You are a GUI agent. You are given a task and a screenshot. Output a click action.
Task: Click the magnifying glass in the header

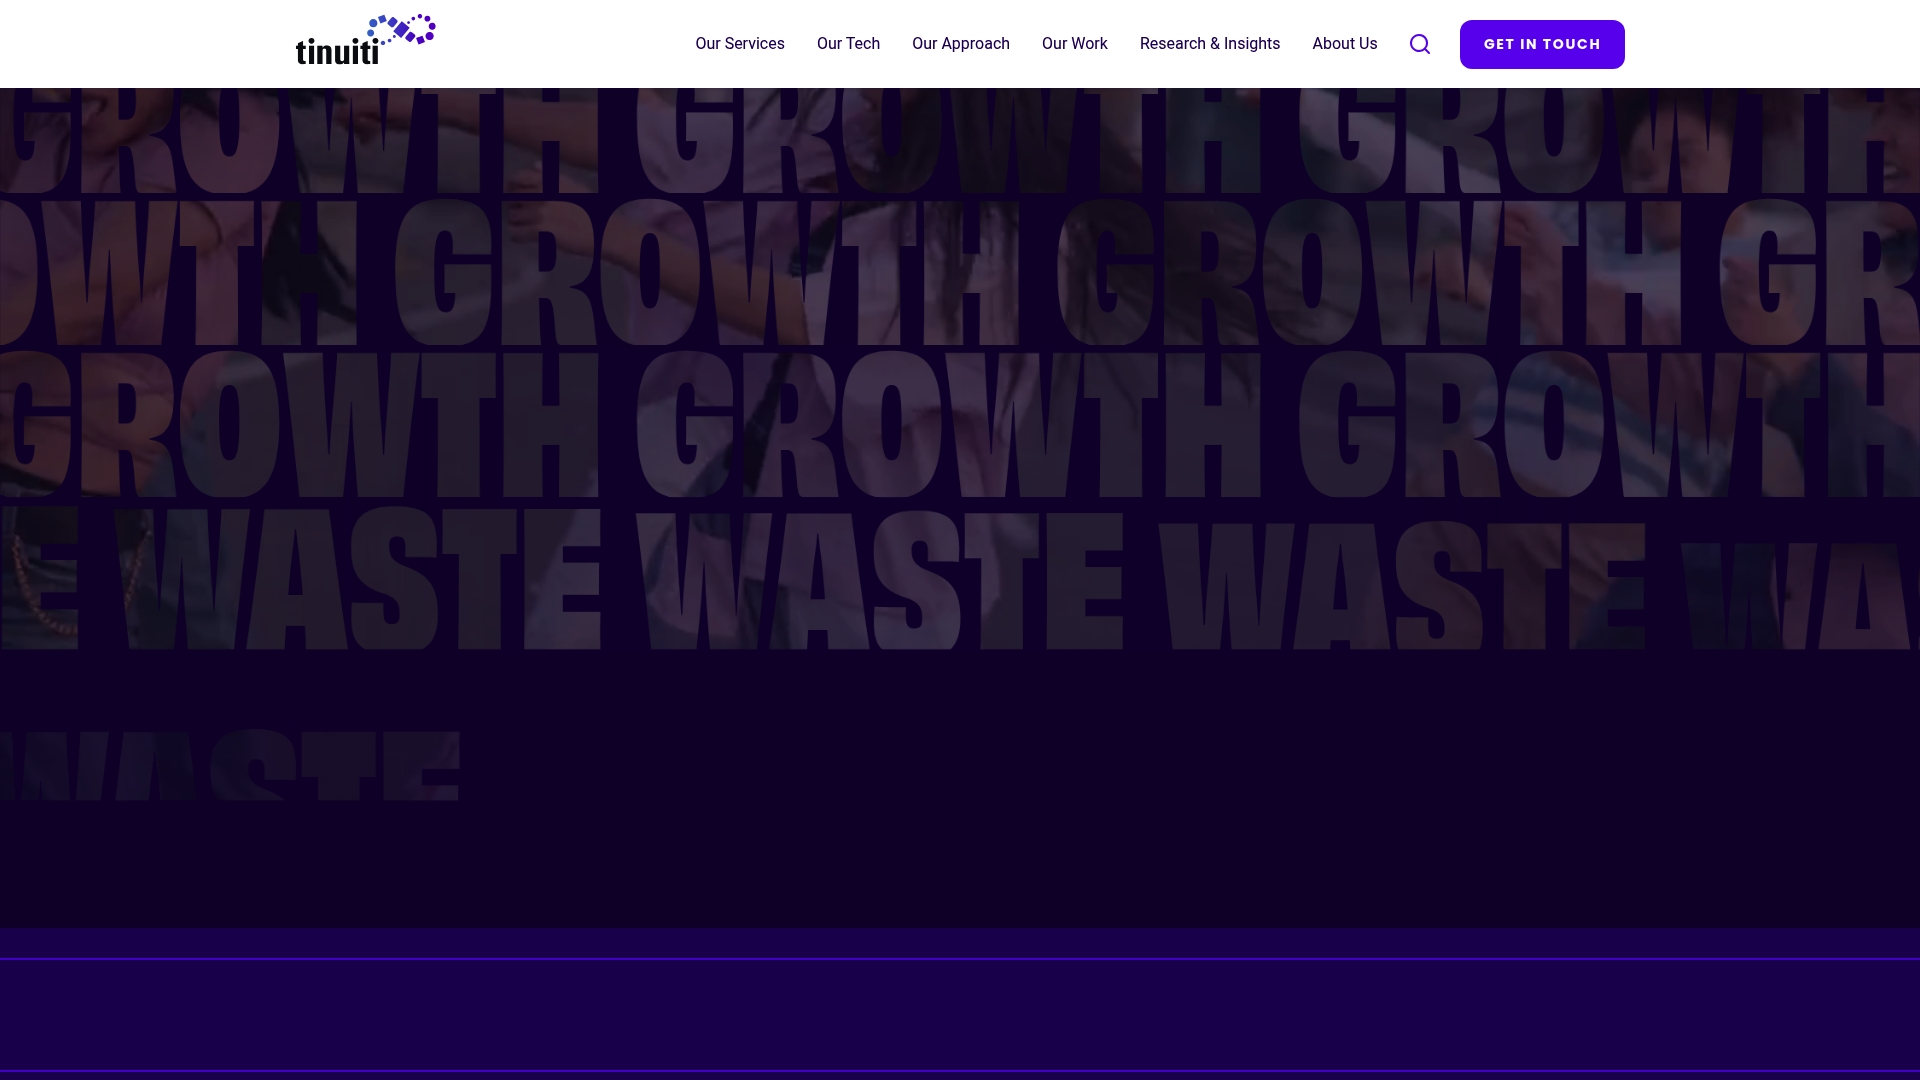(x=1419, y=44)
